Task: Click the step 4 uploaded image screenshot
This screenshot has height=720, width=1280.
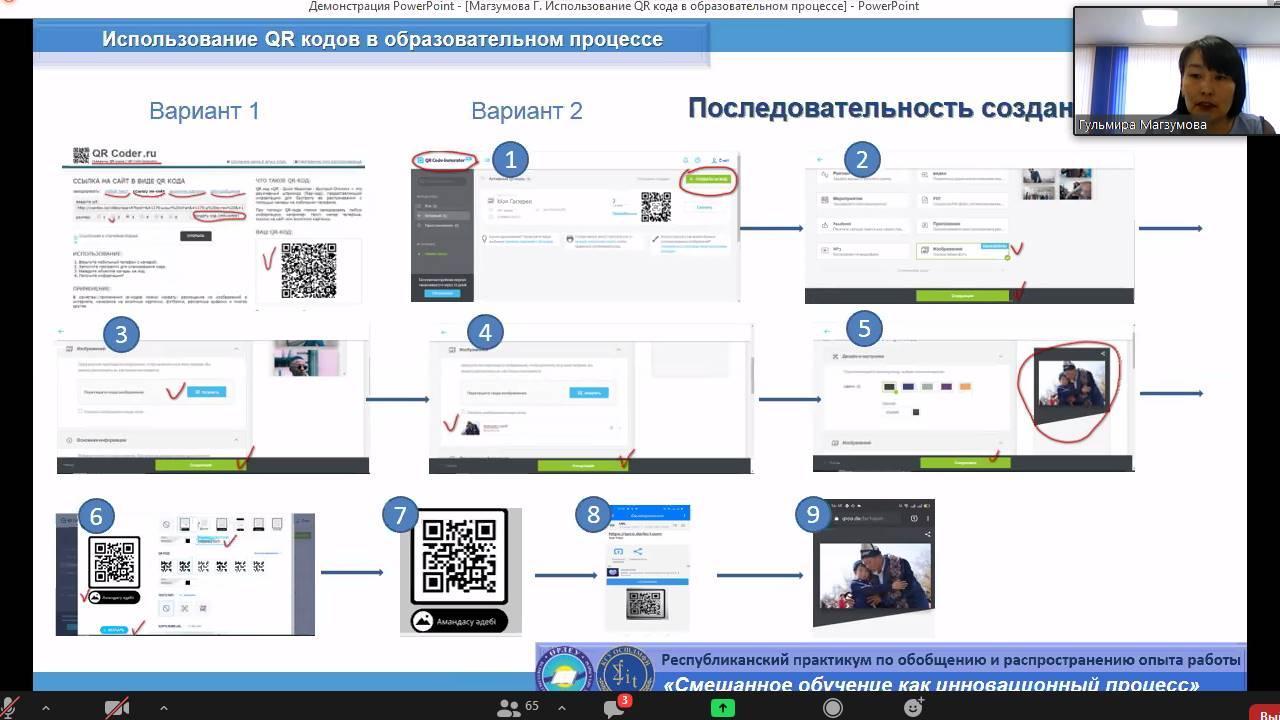Action: click(x=590, y=398)
